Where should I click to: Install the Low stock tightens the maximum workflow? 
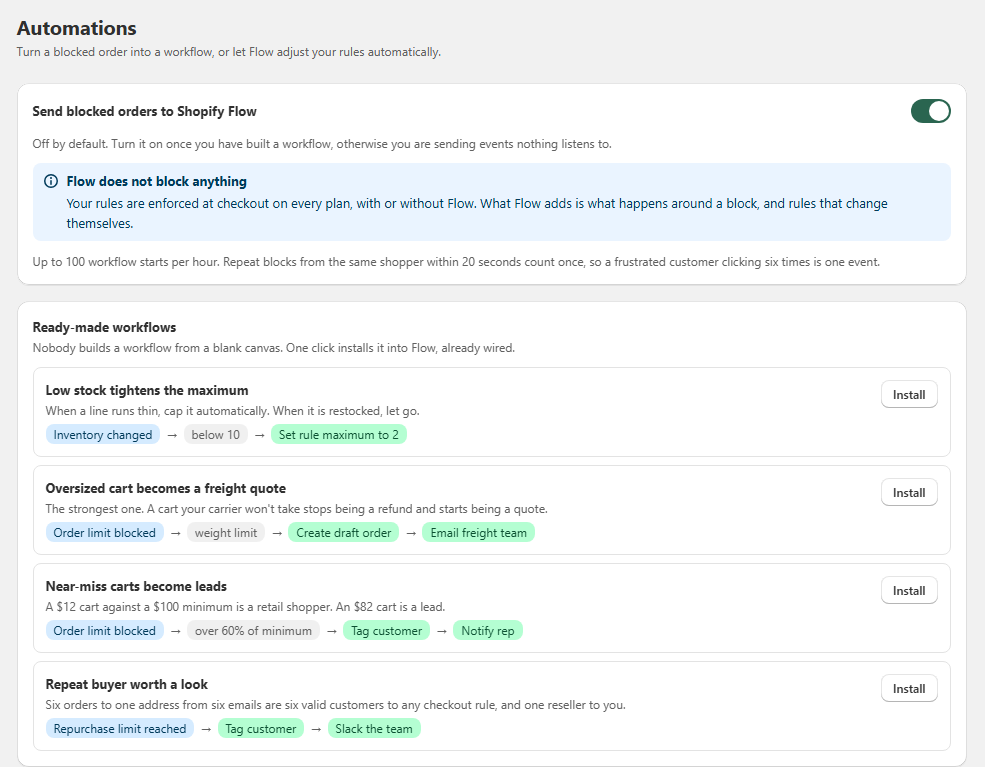pos(909,394)
